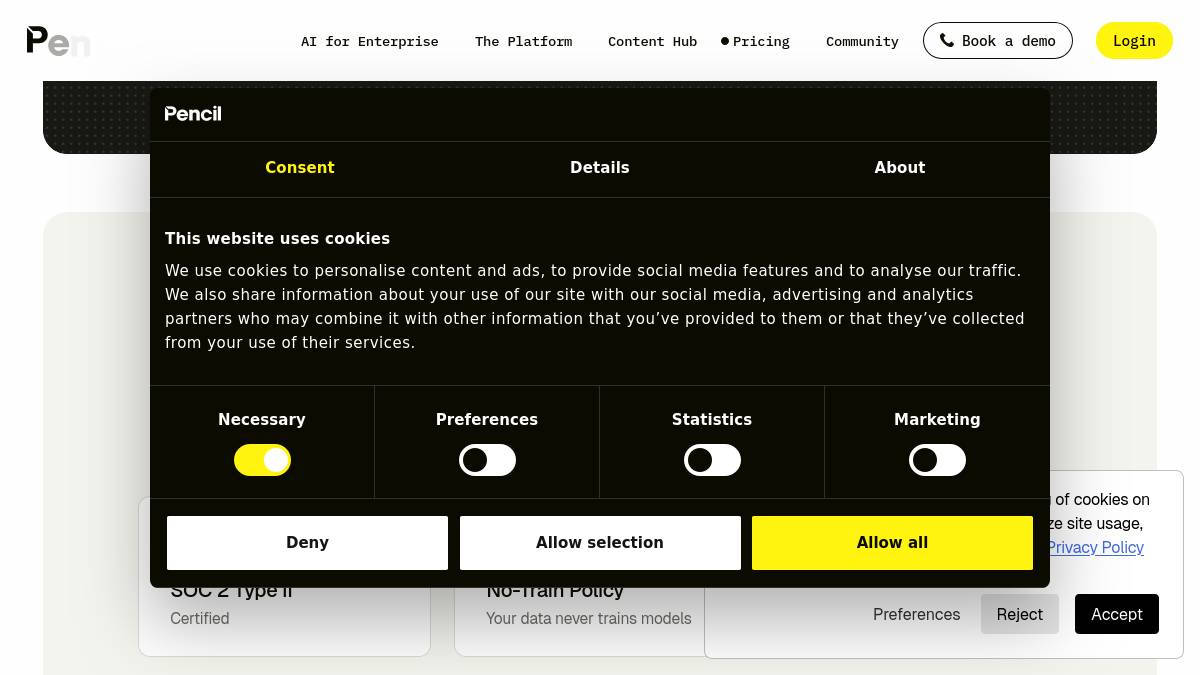The height and width of the screenshot is (675, 1200).
Task: Click the Pencil logo in the cookie dialog
Action: tap(193, 114)
